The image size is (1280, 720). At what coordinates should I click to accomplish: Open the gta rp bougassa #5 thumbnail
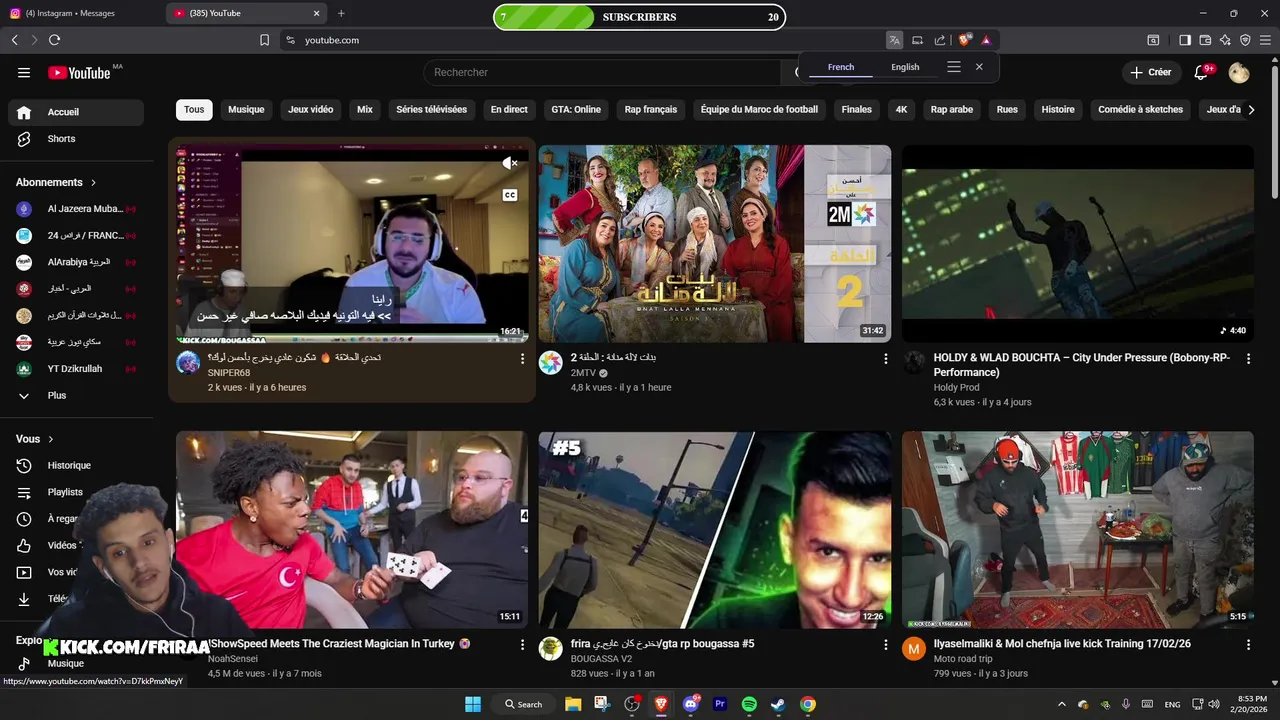coord(714,530)
